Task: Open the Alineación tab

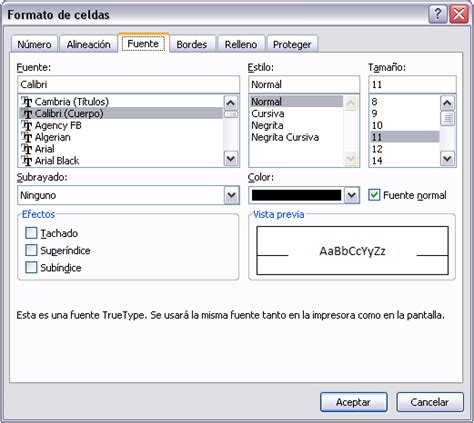Action: pyautogui.click(x=88, y=44)
